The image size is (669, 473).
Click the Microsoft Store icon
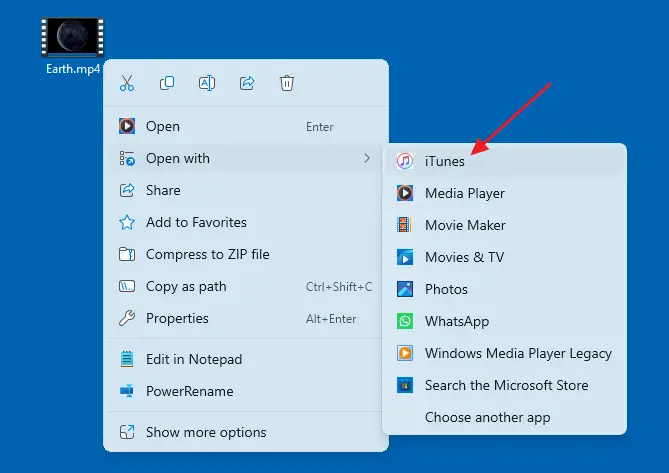click(404, 385)
